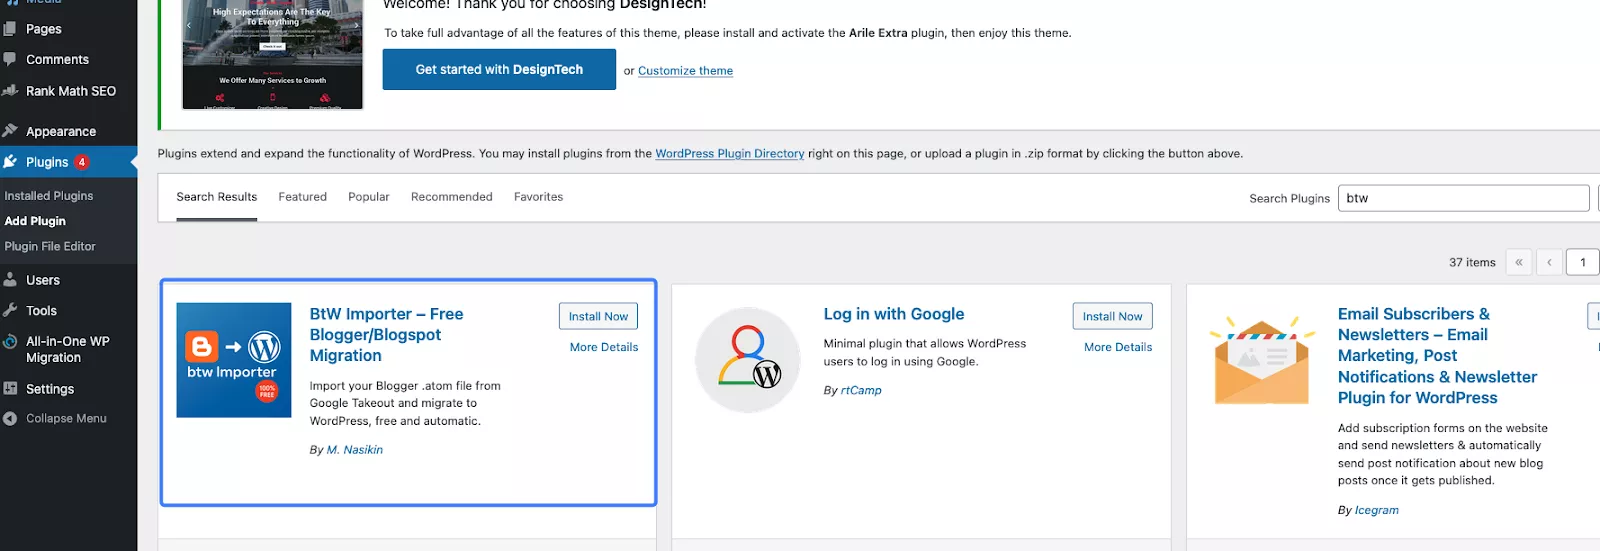Screen dimensions: 1600x551
Task: Select Add Plugin submenu item
Action: 35,221
